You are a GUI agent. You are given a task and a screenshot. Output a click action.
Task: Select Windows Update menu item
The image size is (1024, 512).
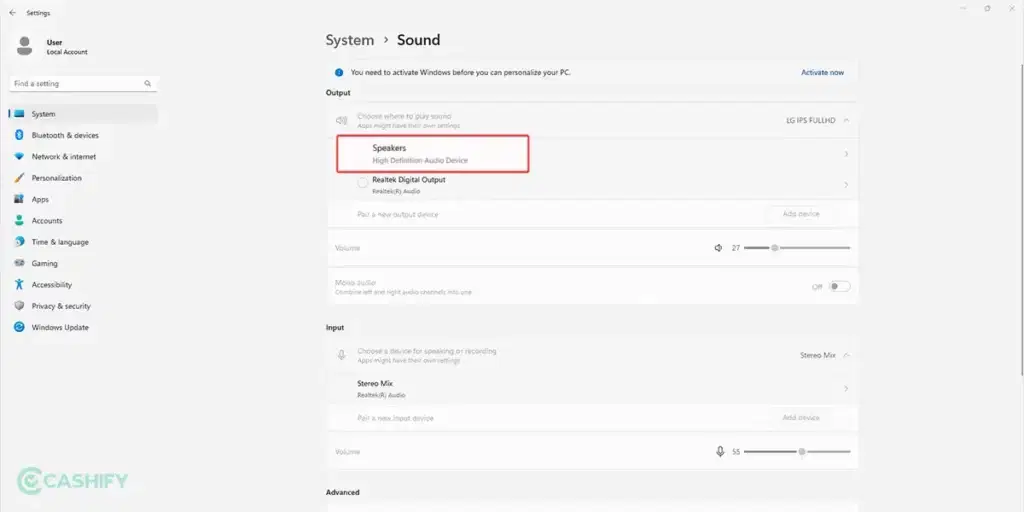pyautogui.click(x=84, y=327)
